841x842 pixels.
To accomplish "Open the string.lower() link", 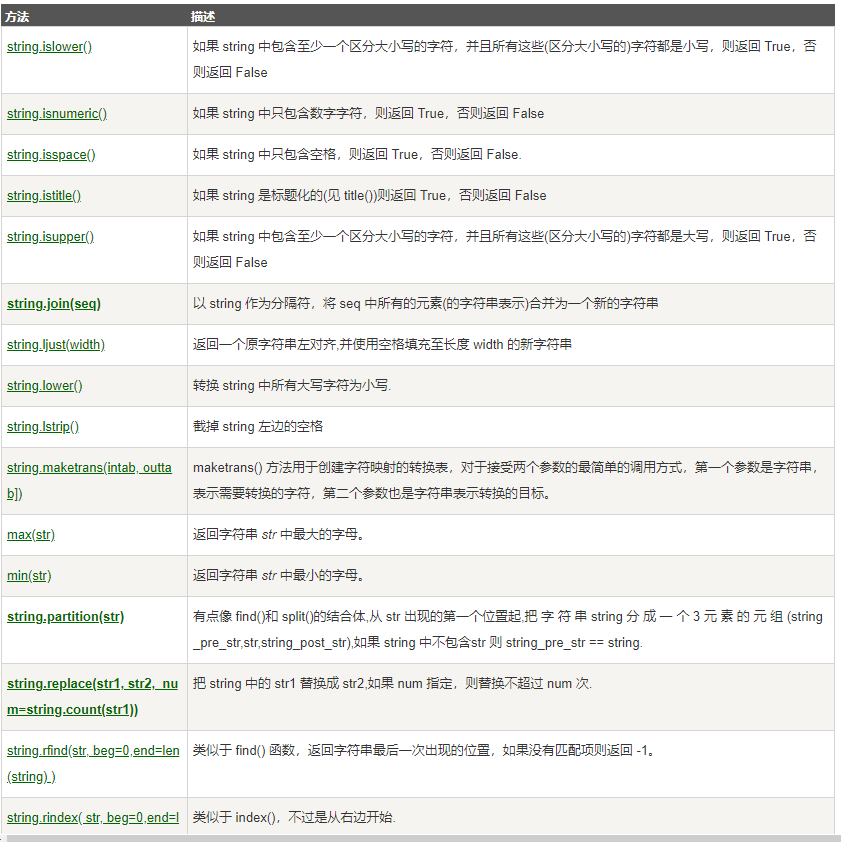I will pyautogui.click(x=45, y=386).
